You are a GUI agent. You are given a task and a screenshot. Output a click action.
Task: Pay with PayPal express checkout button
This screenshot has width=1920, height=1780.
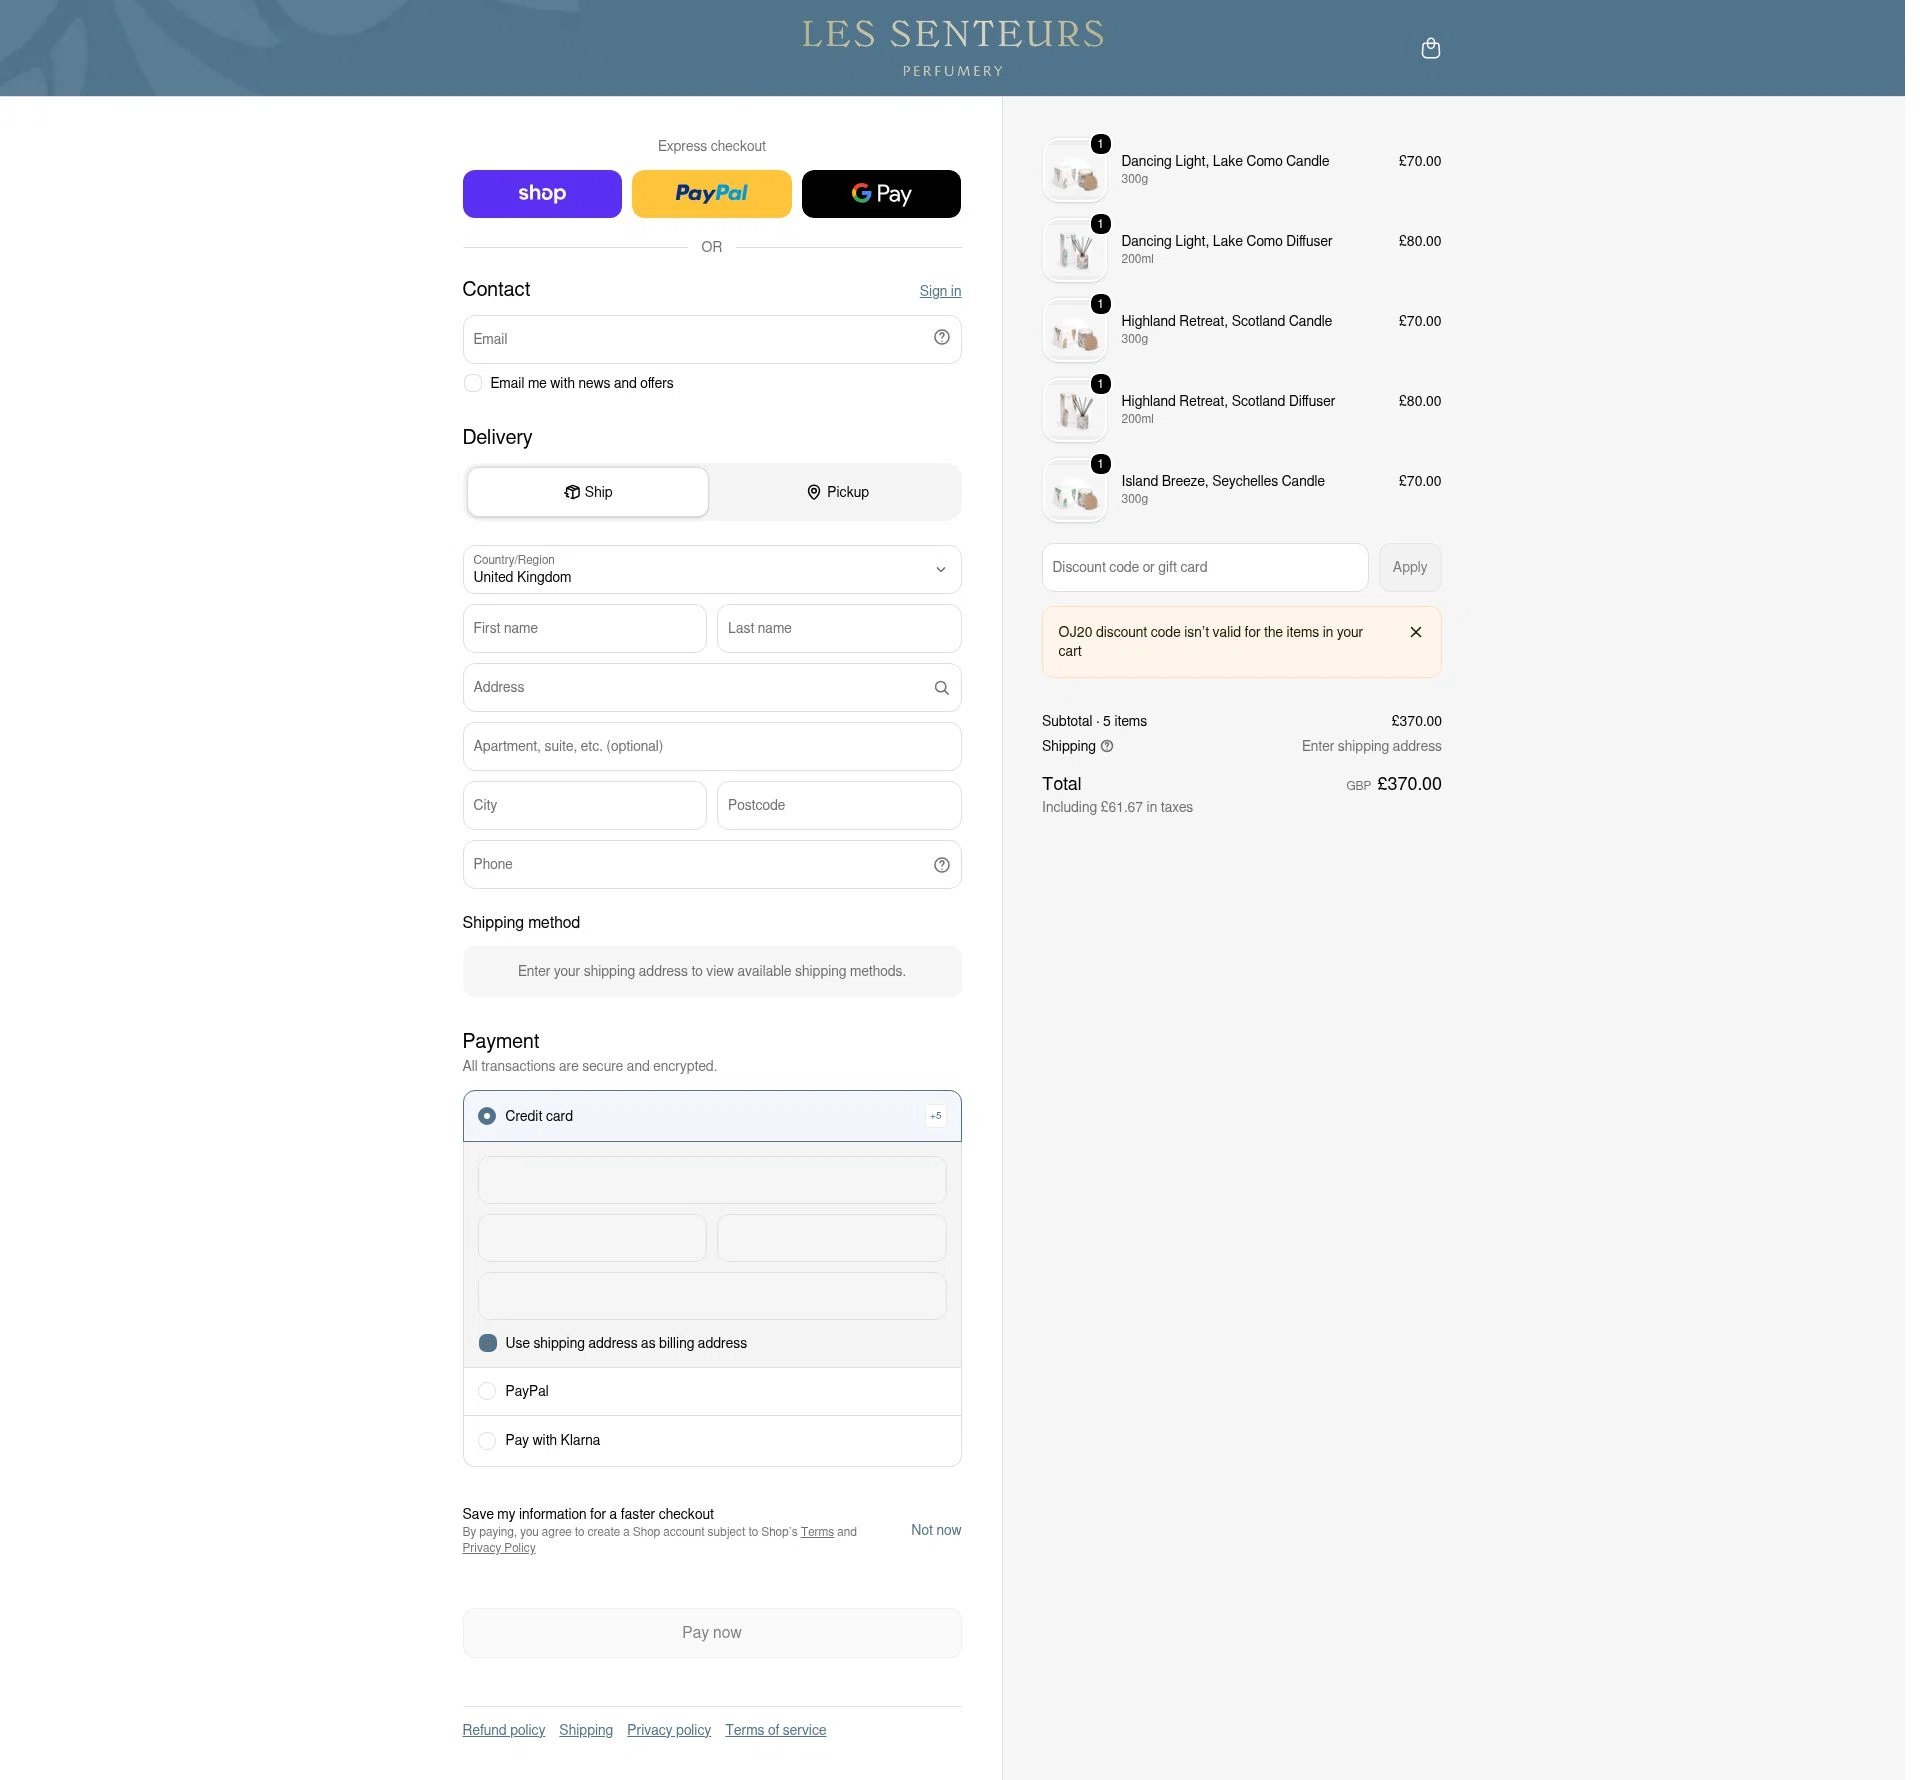pyautogui.click(x=712, y=194)
